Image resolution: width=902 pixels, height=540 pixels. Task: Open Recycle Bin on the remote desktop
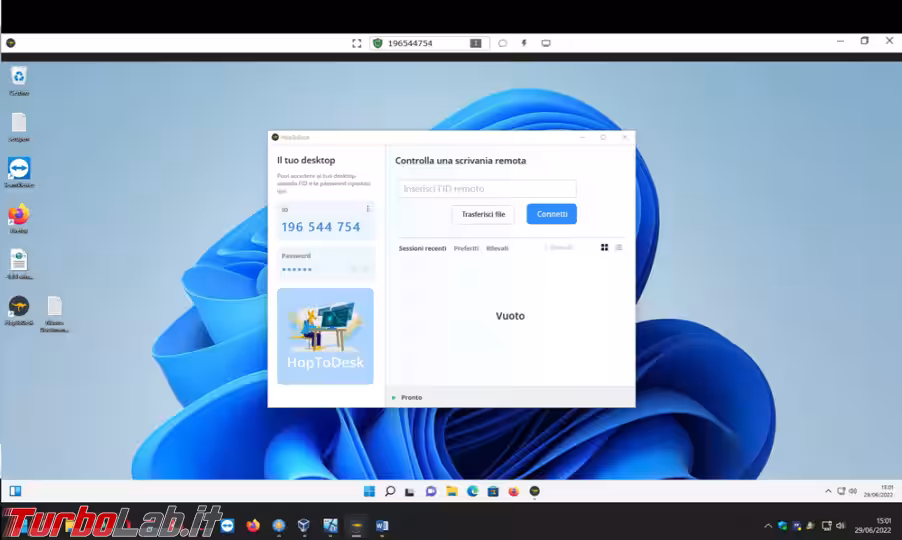[19, 76]
